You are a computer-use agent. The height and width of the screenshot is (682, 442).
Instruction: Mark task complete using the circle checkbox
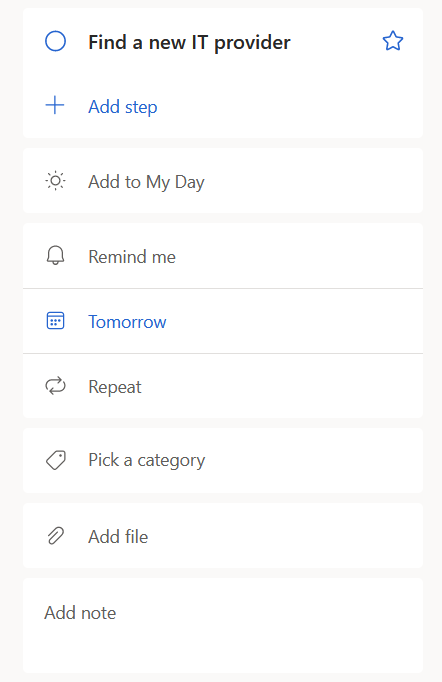point(55,42)
